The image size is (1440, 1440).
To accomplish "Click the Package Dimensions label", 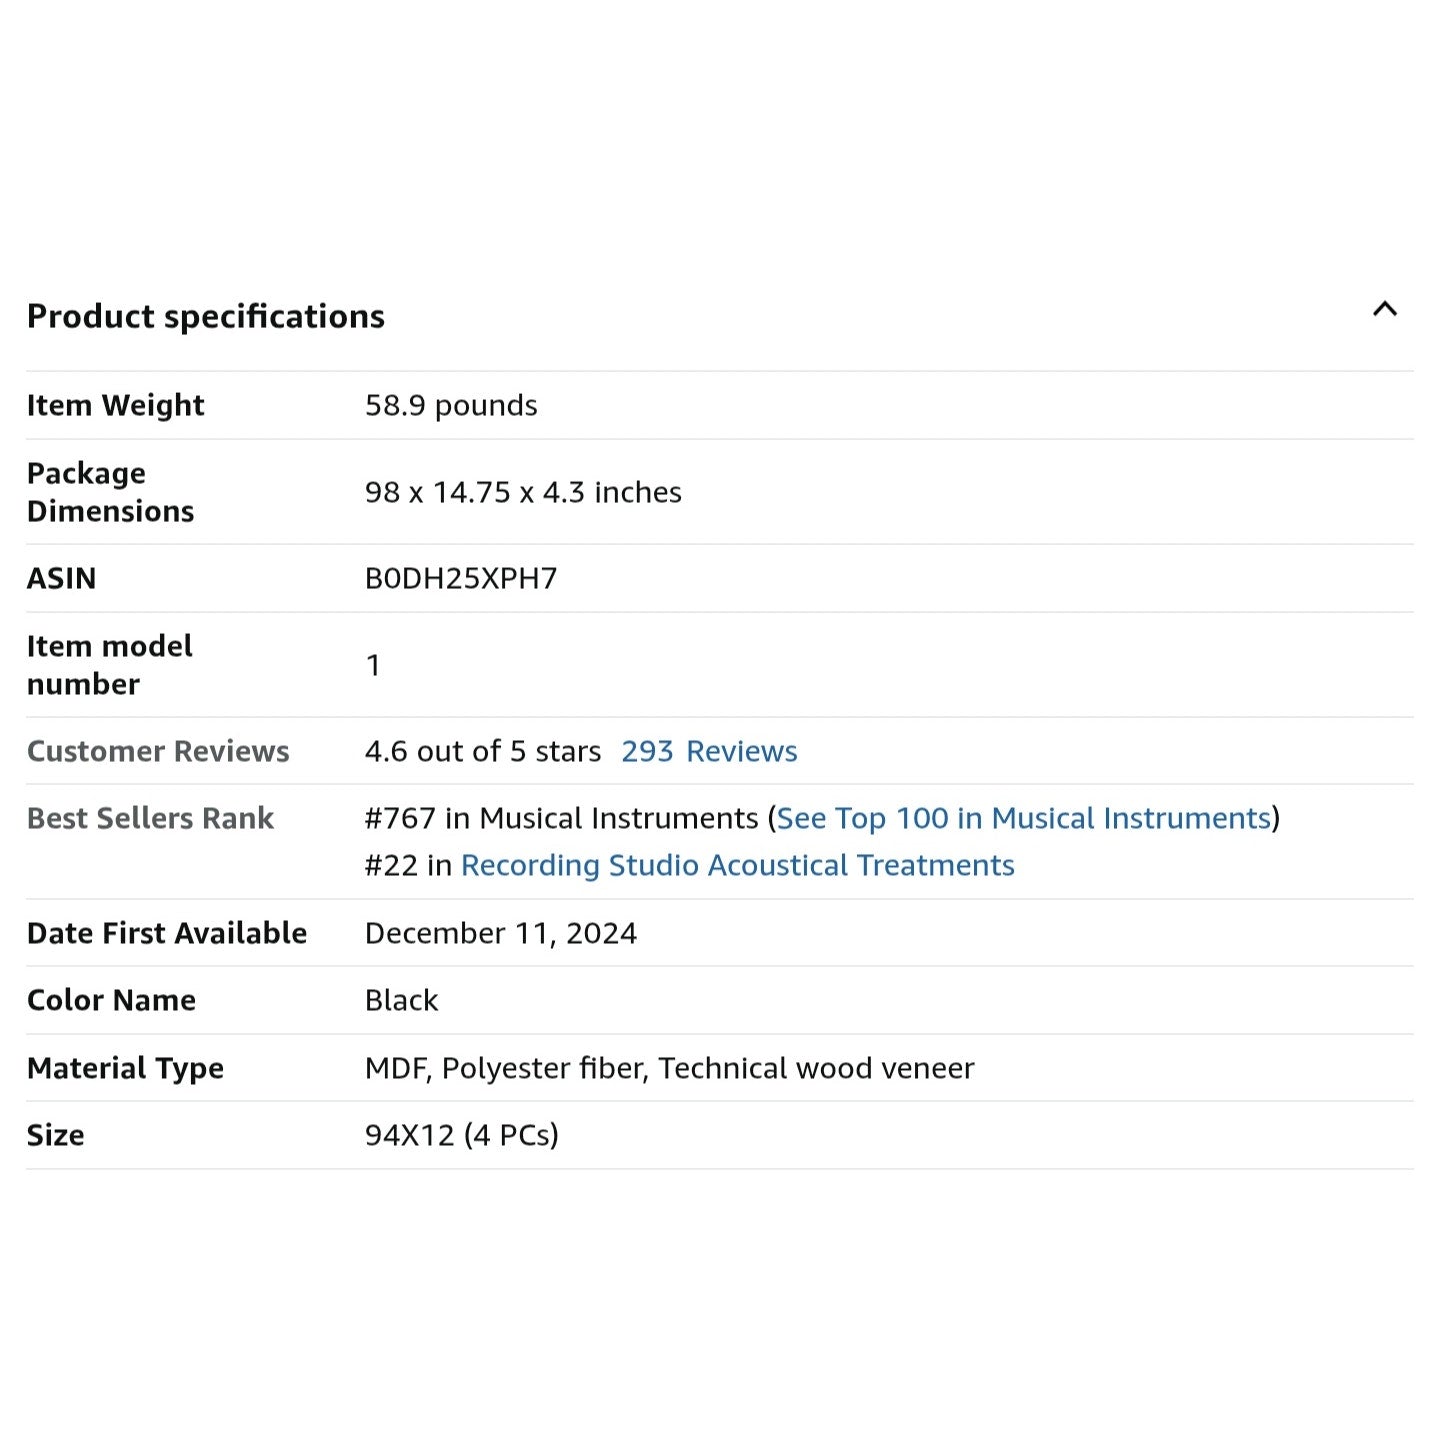I will click(x=110, y=492).
